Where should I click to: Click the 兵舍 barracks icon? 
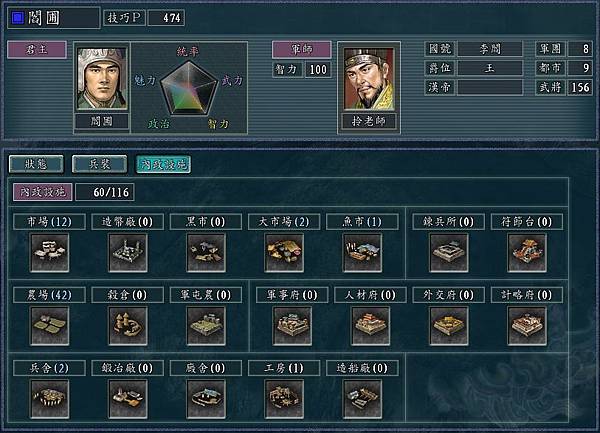50,399
